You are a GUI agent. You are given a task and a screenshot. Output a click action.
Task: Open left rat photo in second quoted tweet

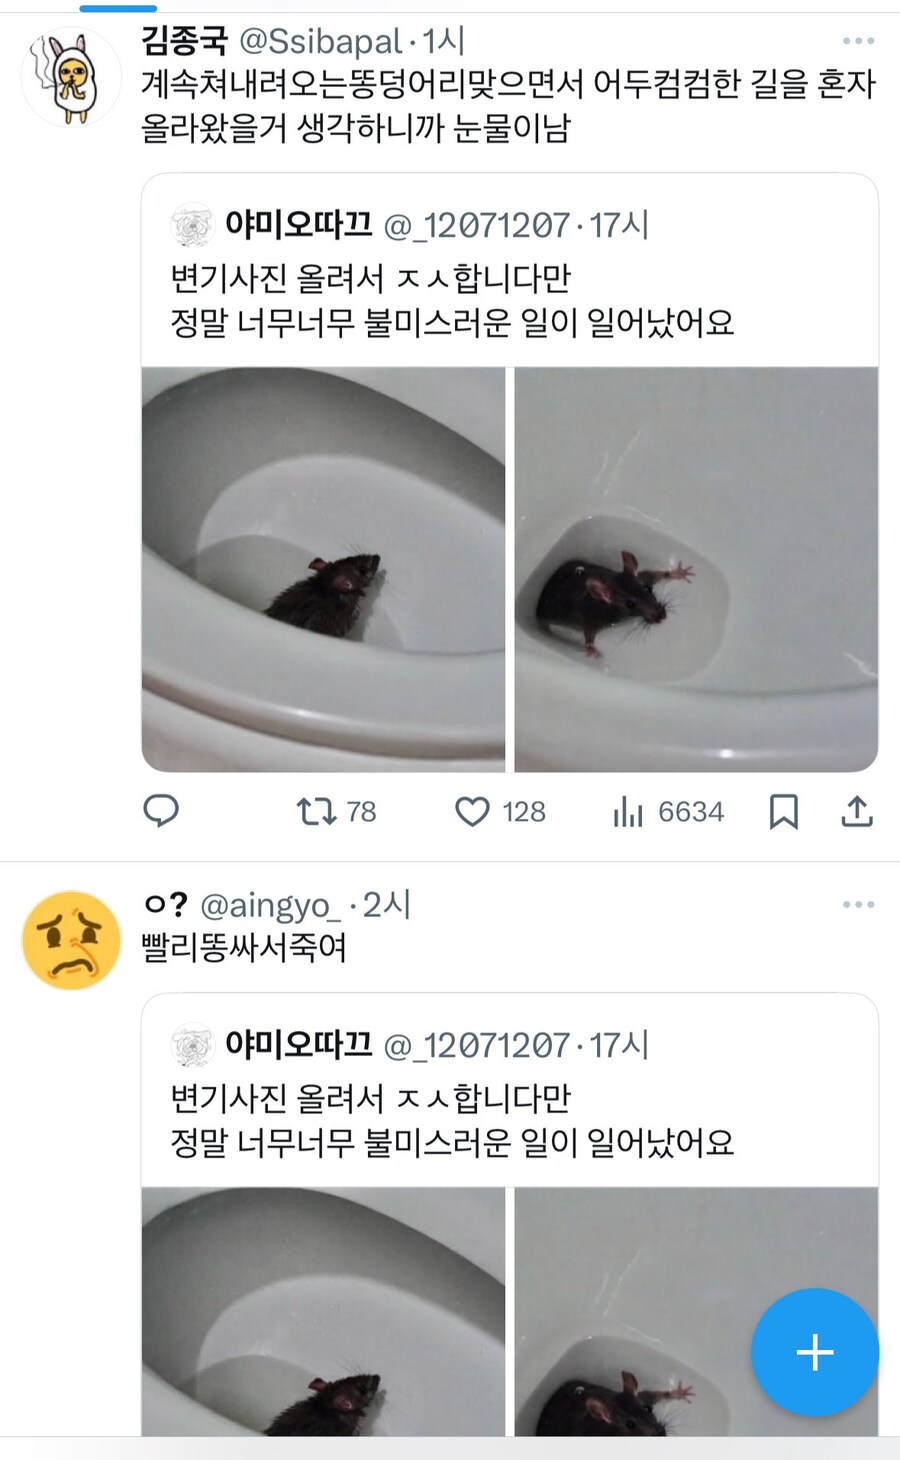tap(323, 1312)
